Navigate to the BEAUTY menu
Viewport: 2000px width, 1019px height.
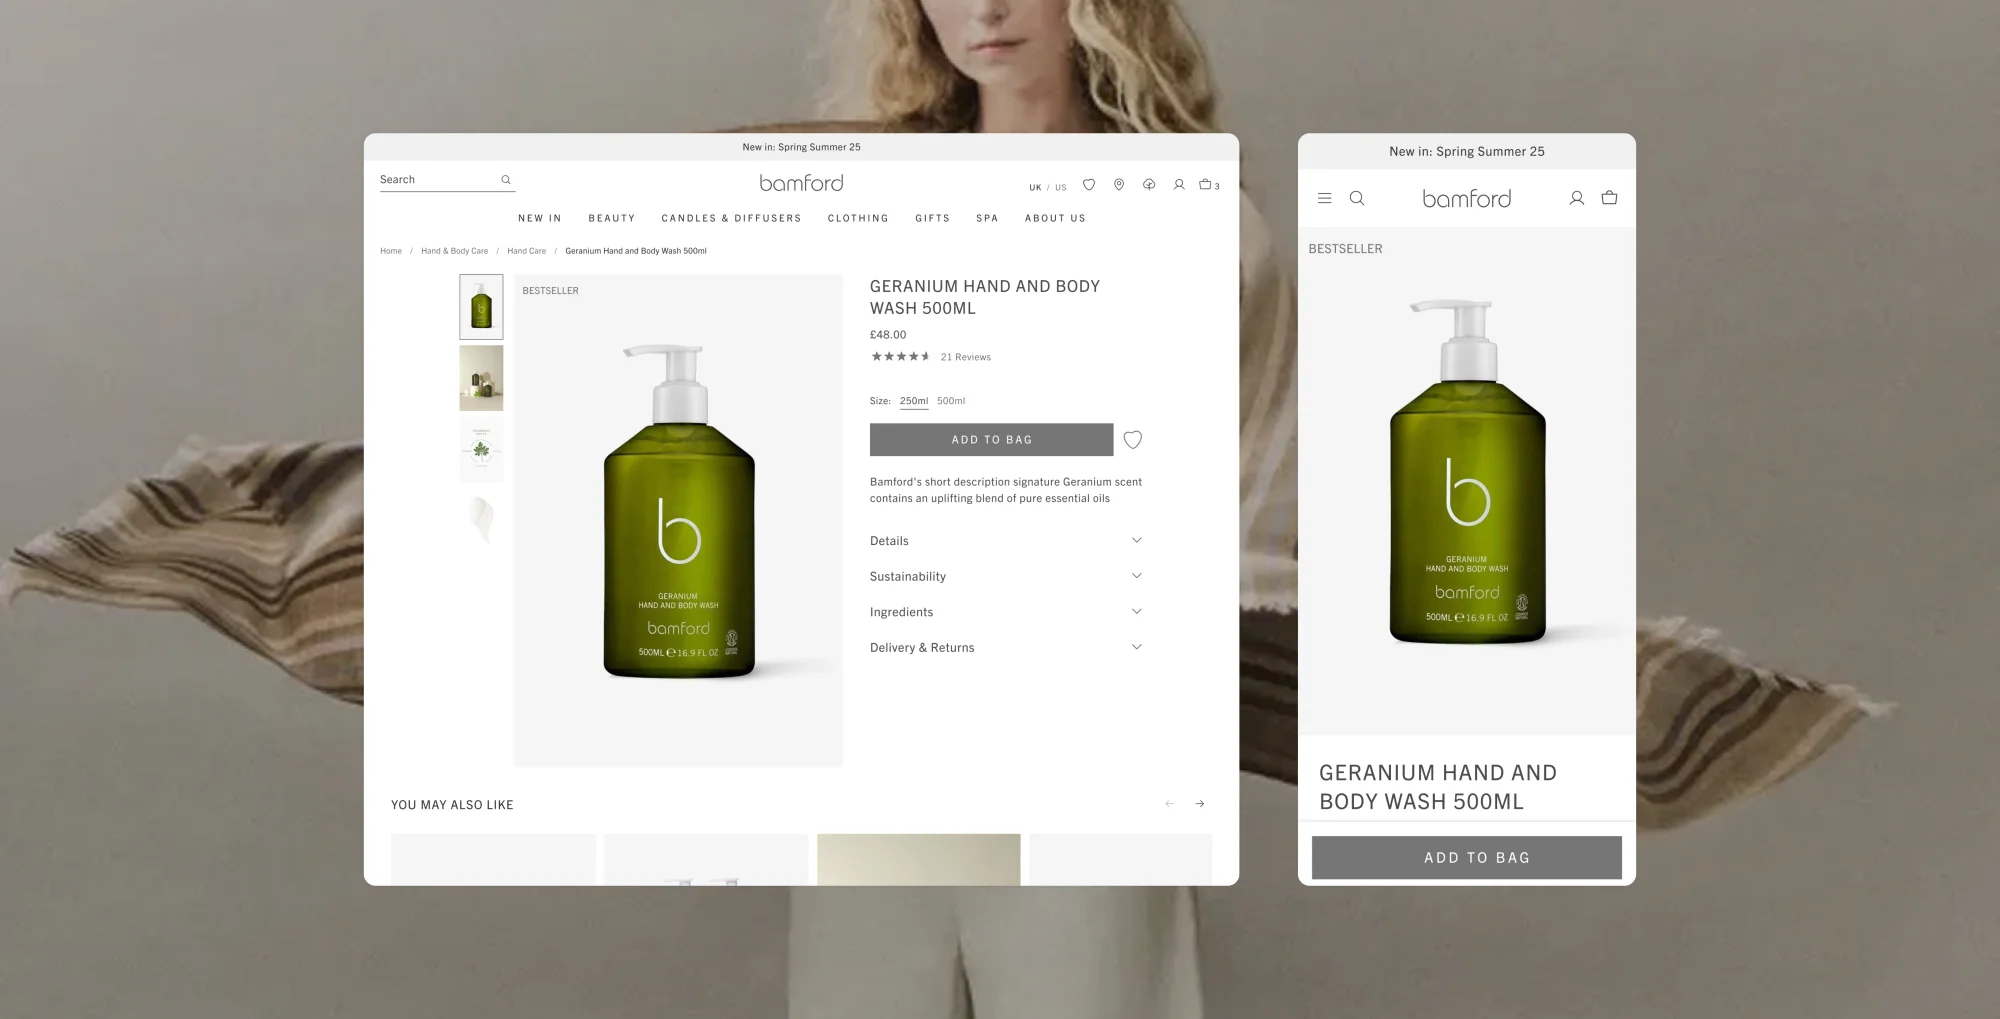pyautogui.click(x=612, y=218)
